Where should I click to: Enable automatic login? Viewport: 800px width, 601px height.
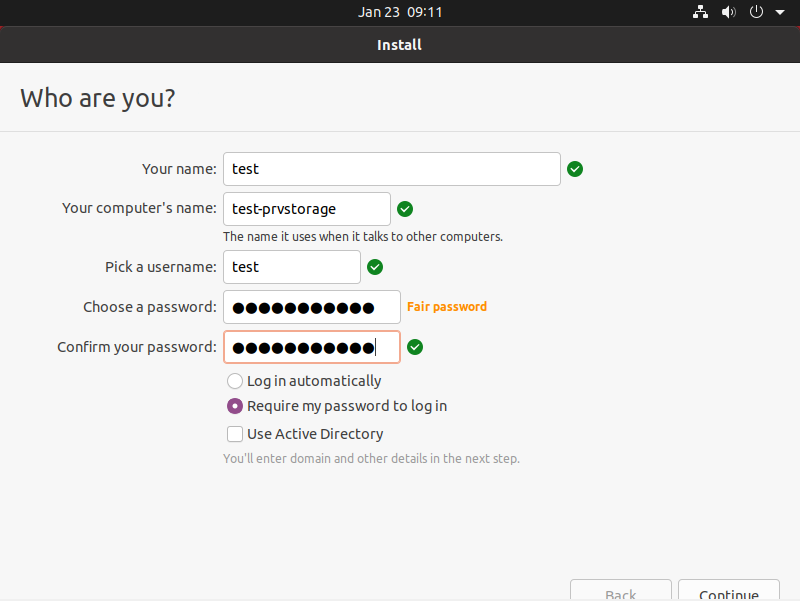click(x=234, y=381)
